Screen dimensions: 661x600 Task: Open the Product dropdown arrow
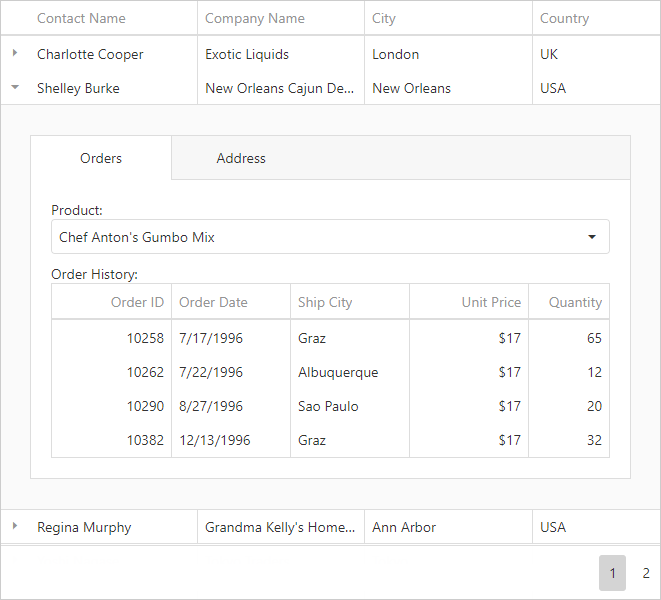click(x=592, y=237)
